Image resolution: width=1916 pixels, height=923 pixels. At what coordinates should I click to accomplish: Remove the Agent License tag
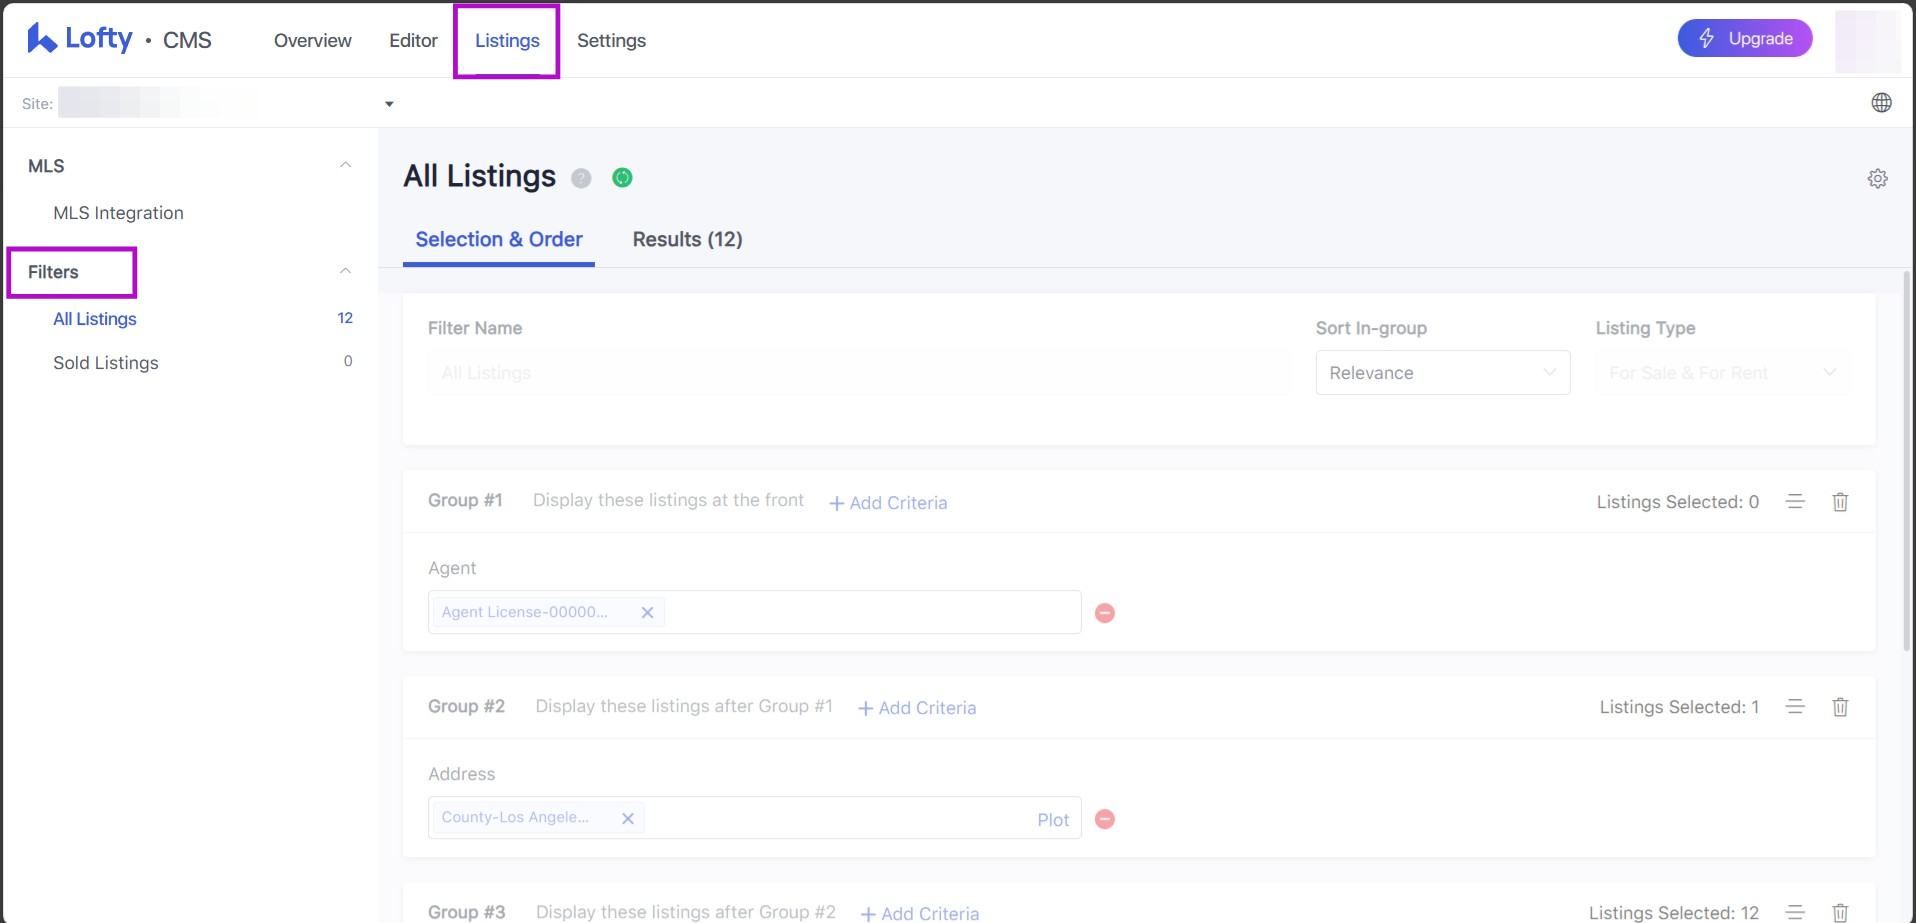point(647,613)
